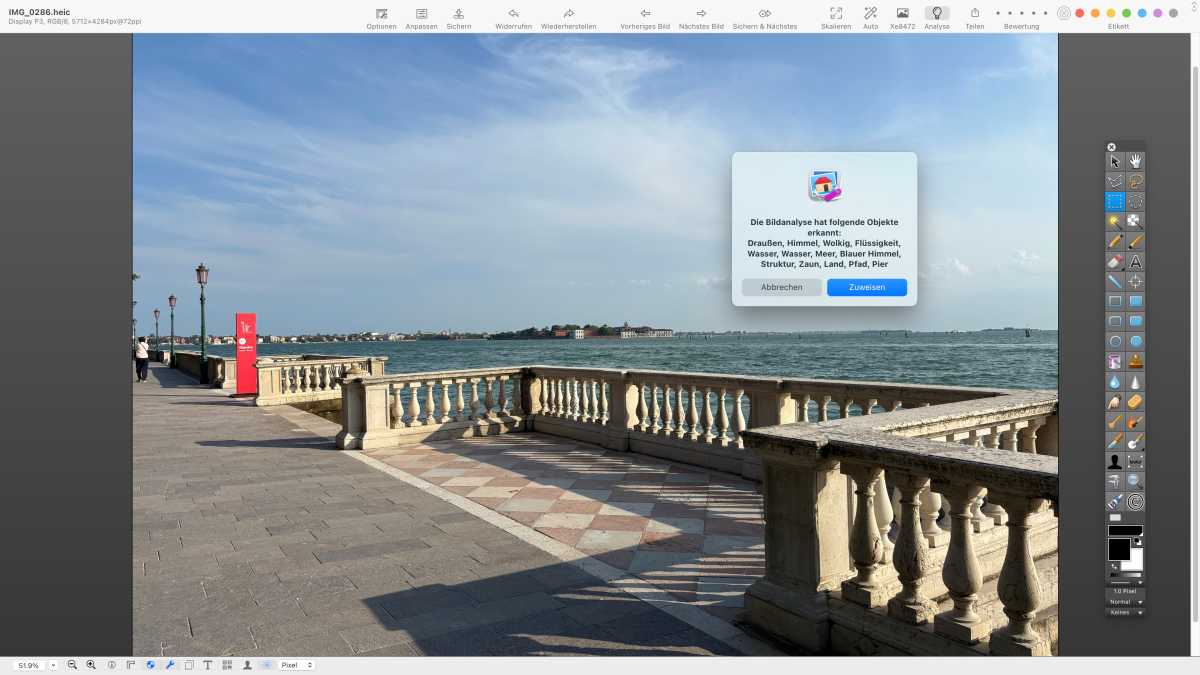Click Abbrechen in the dialog

point(781,287)
